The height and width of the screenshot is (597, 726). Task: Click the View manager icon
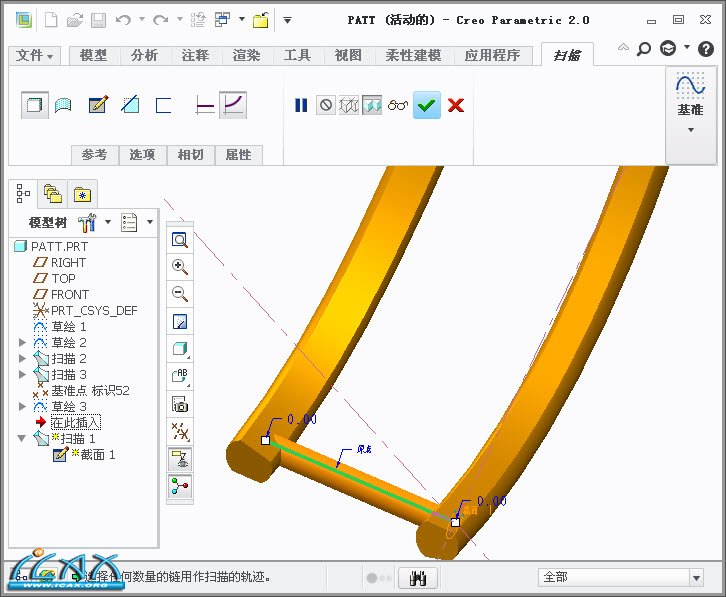(180, 404)
